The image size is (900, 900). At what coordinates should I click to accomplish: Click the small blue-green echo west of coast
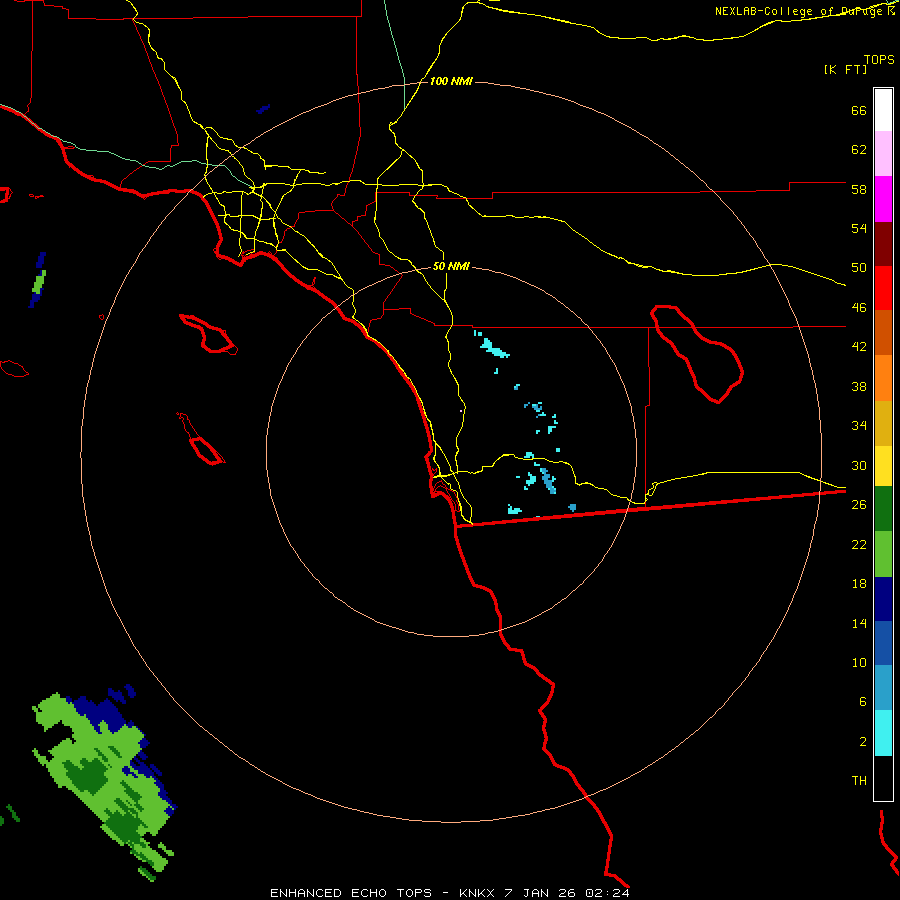point(38,280)
